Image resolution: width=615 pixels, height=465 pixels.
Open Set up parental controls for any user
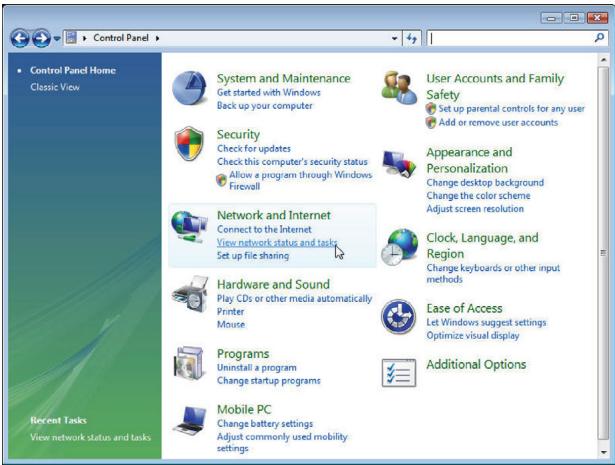(511, 109)
